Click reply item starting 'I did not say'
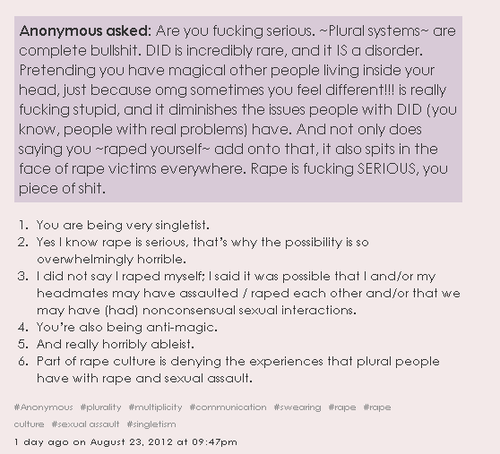Image resolution: width=500 pixels, height=454 pixels. point(248,293)
